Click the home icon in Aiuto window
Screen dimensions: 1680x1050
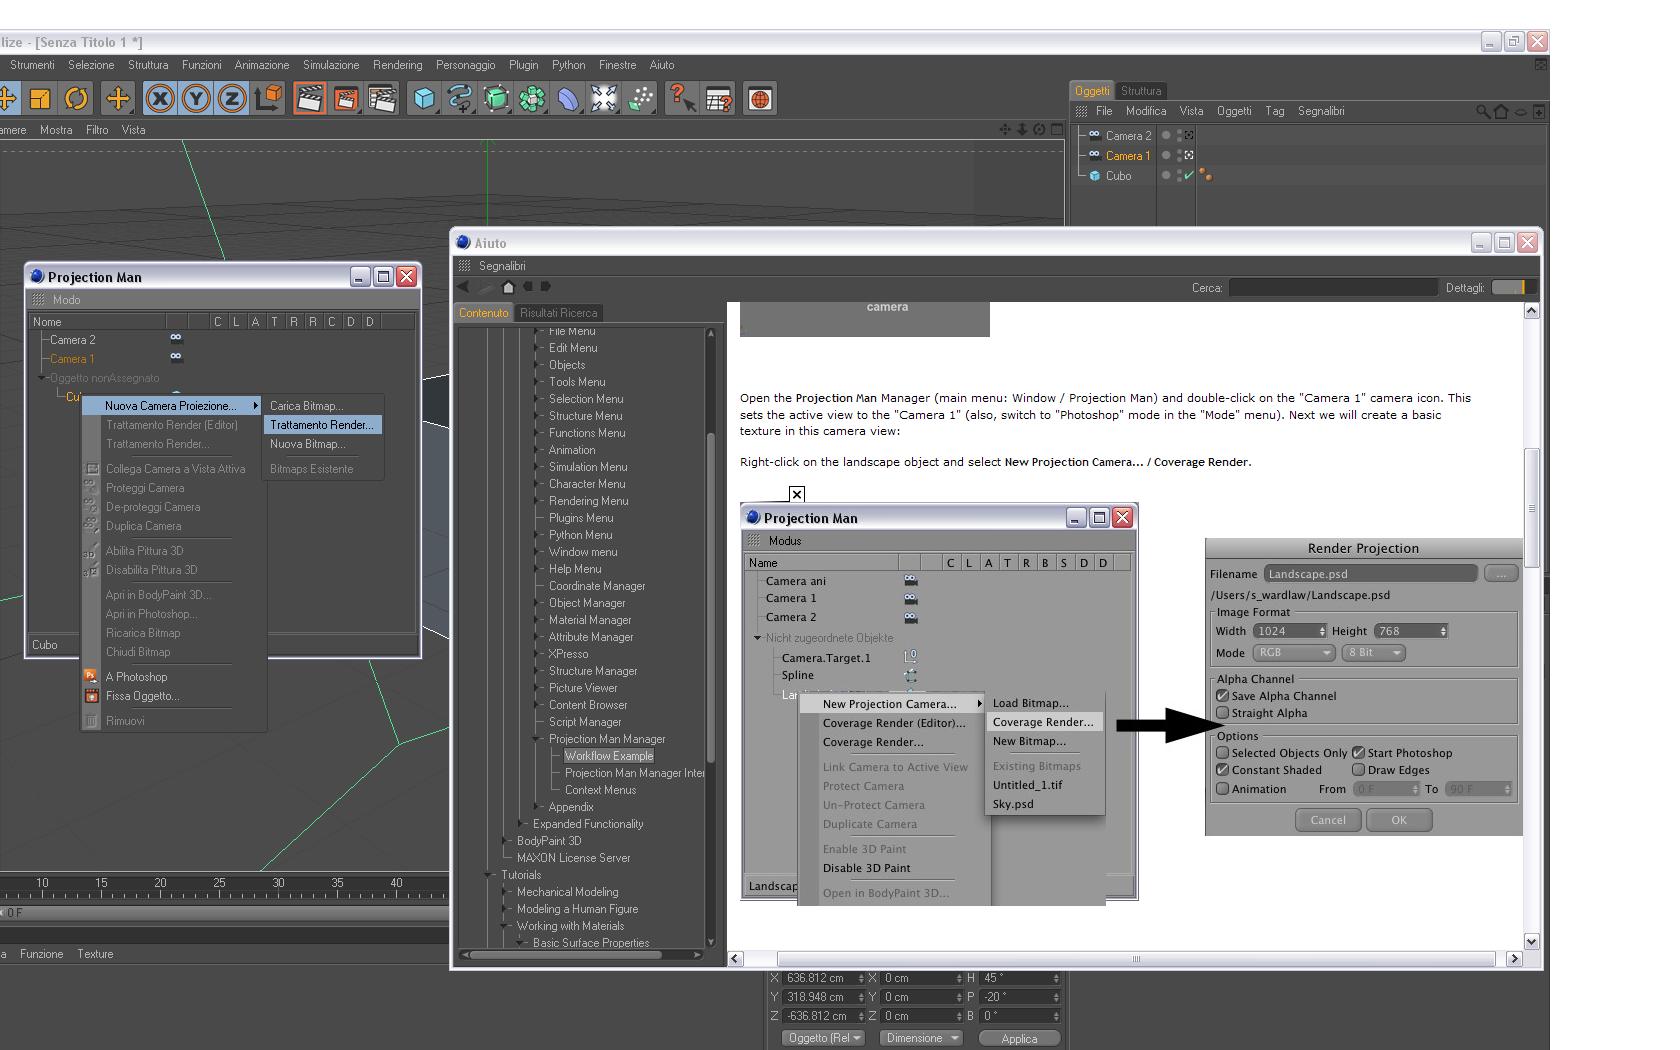tap(508, 287)
